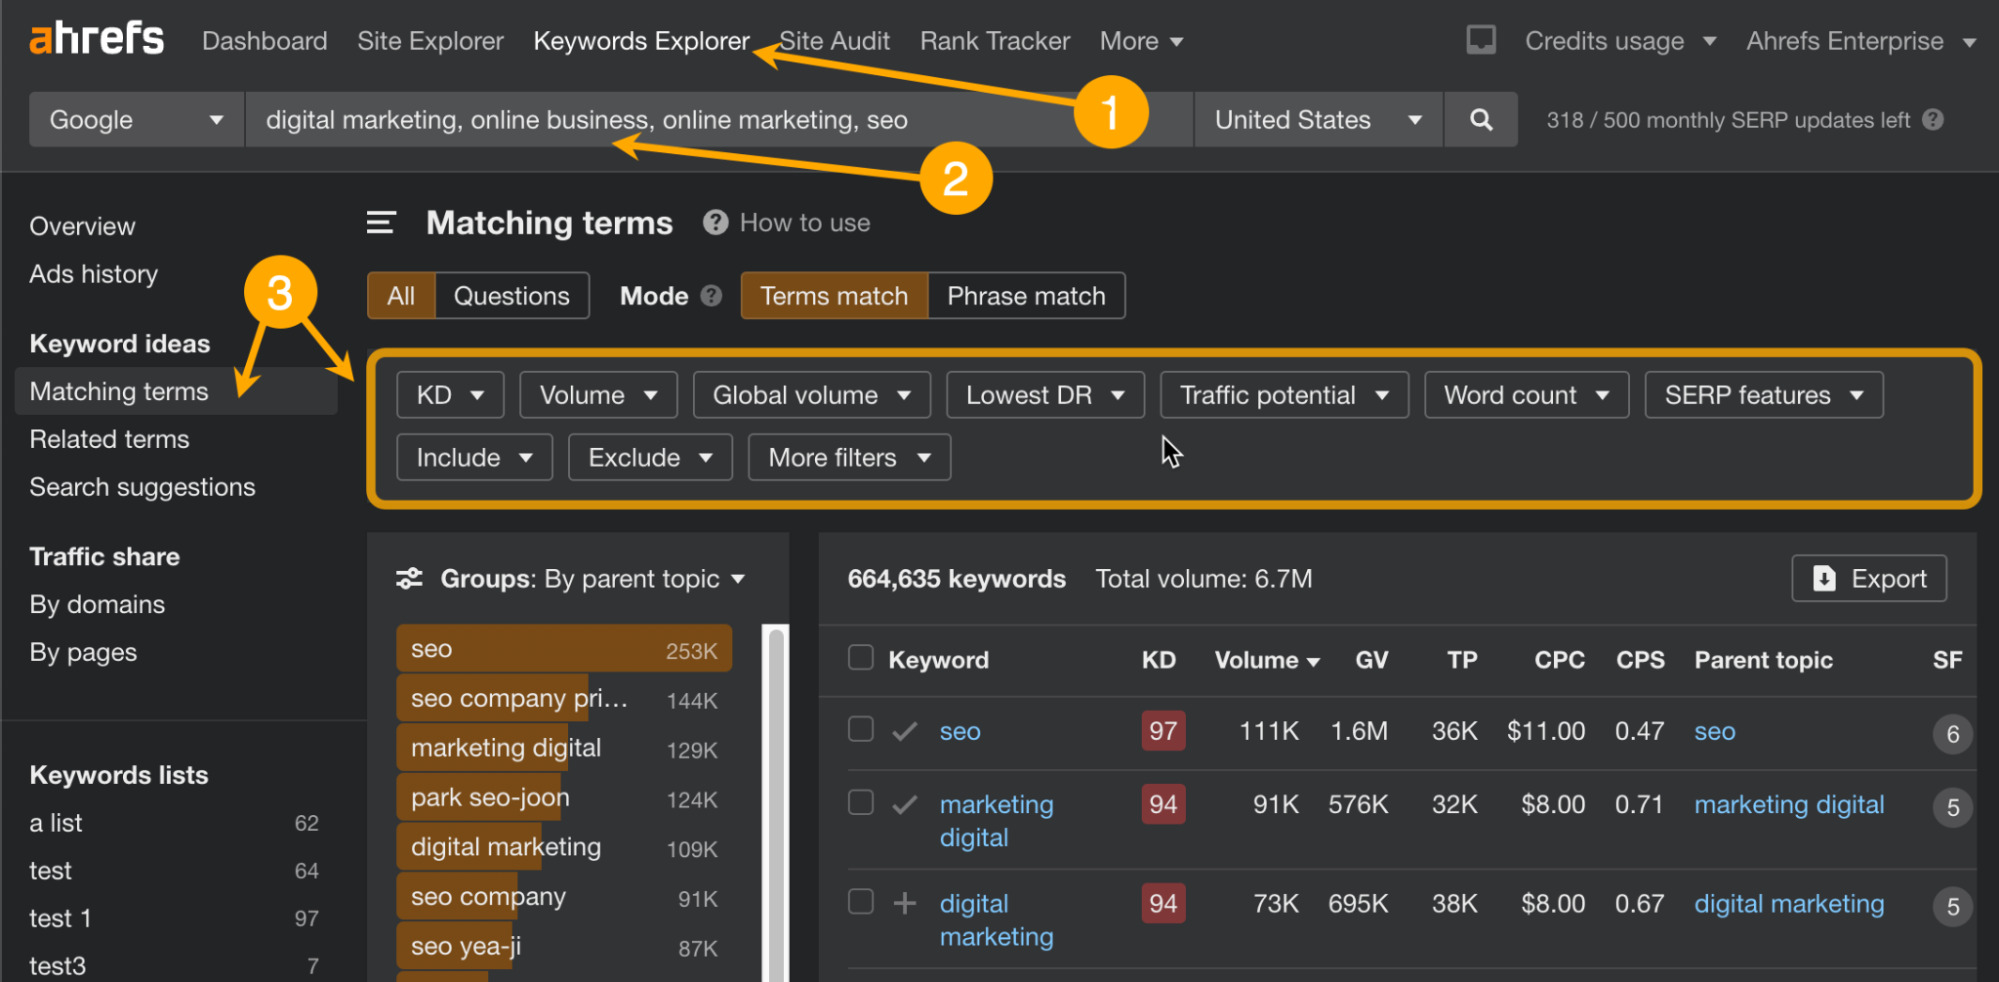Click inside the keyword search input field
This screenshot has width=1999, height=982.
(x=700, y=119)
